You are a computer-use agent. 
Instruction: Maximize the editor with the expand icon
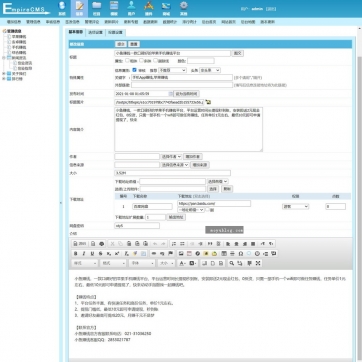[x=258, y=263]
